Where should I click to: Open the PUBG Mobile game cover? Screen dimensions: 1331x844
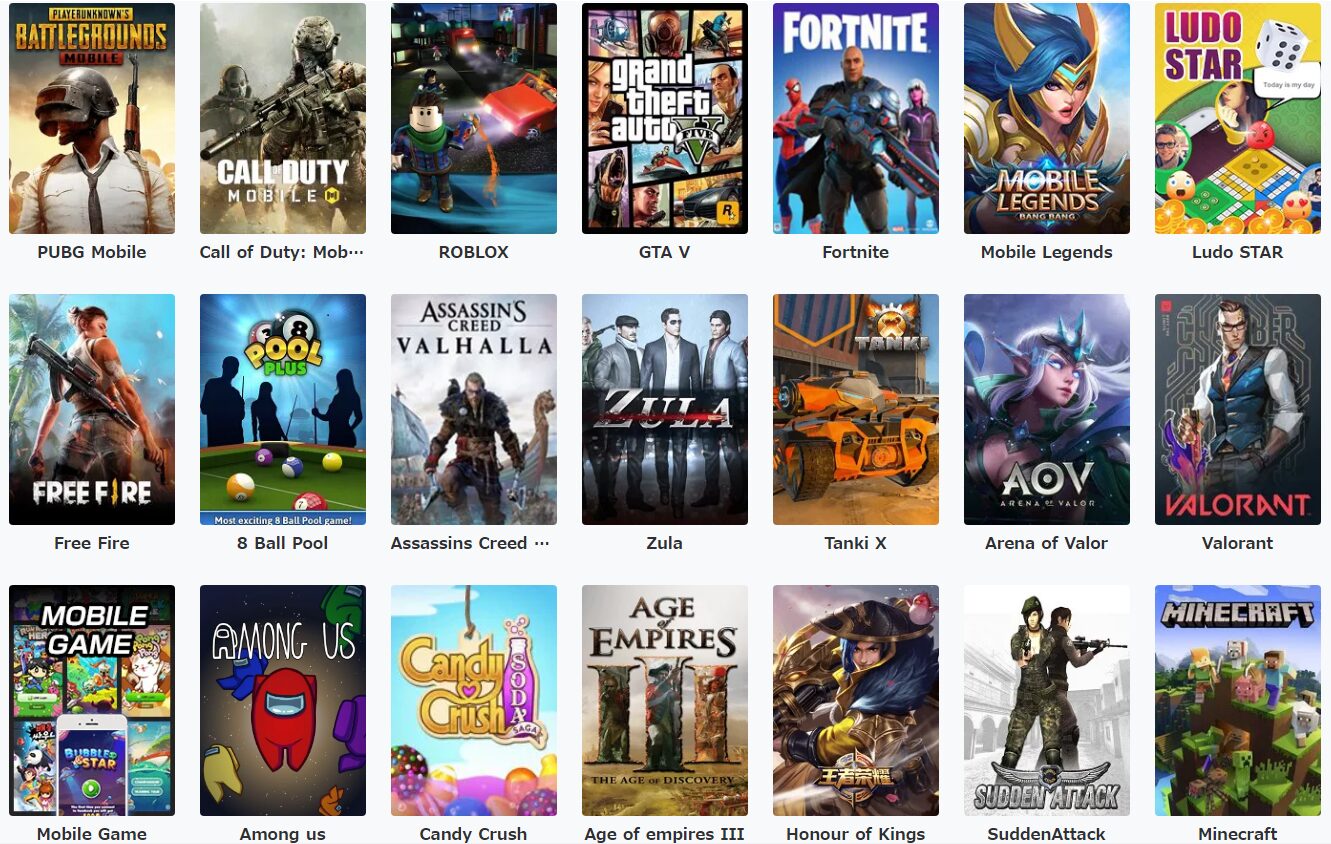coord(92,118)
